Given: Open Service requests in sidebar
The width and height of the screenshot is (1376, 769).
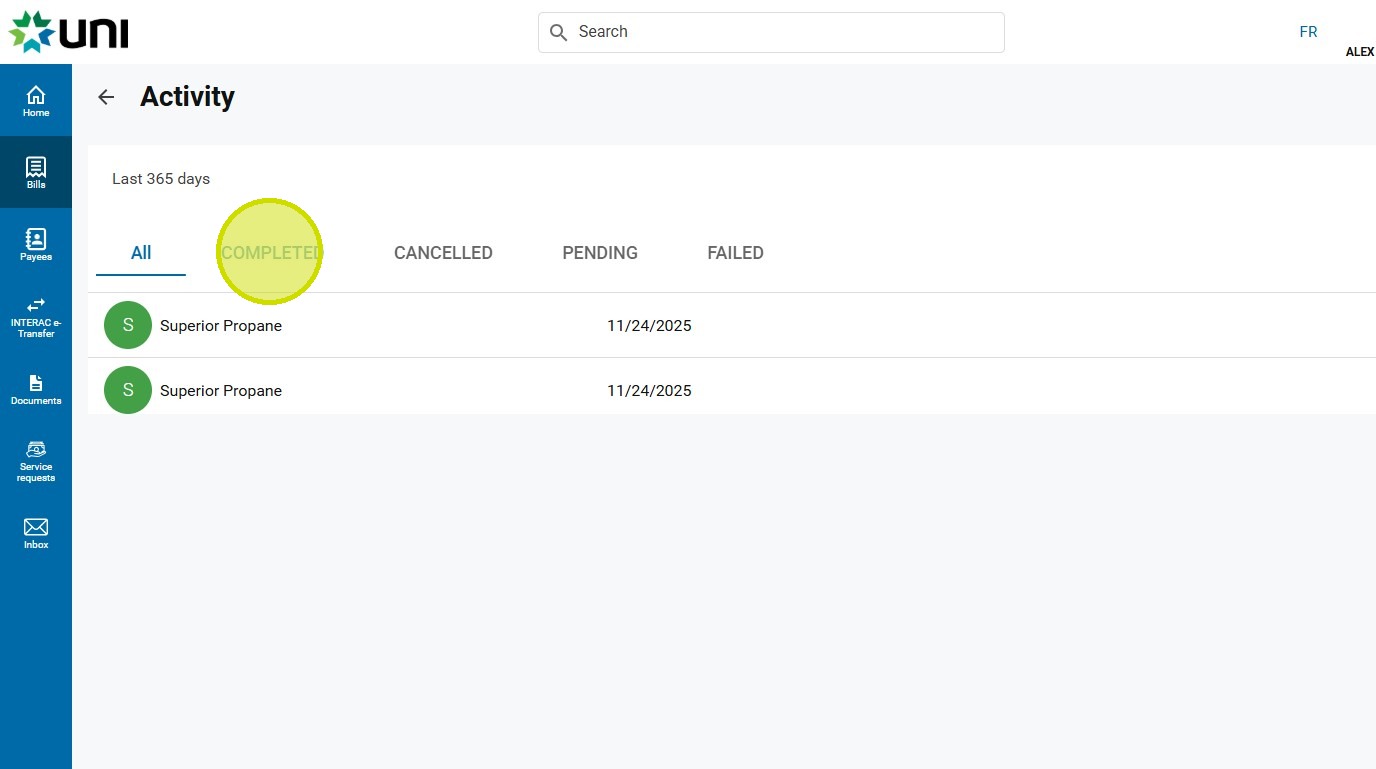Looking at the screenshot, I should click(x=36, y=461).
